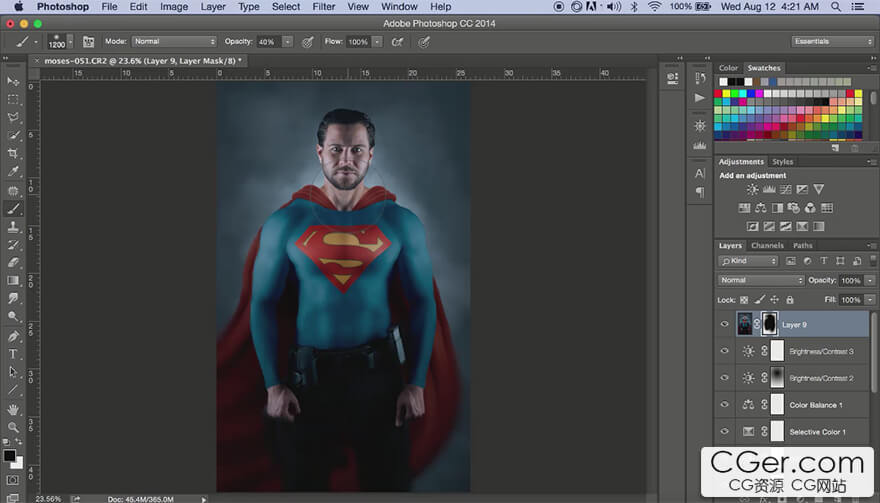880x503 pixels.
Task: Select the Clone Stamp tool
Action: pos(12,227)
